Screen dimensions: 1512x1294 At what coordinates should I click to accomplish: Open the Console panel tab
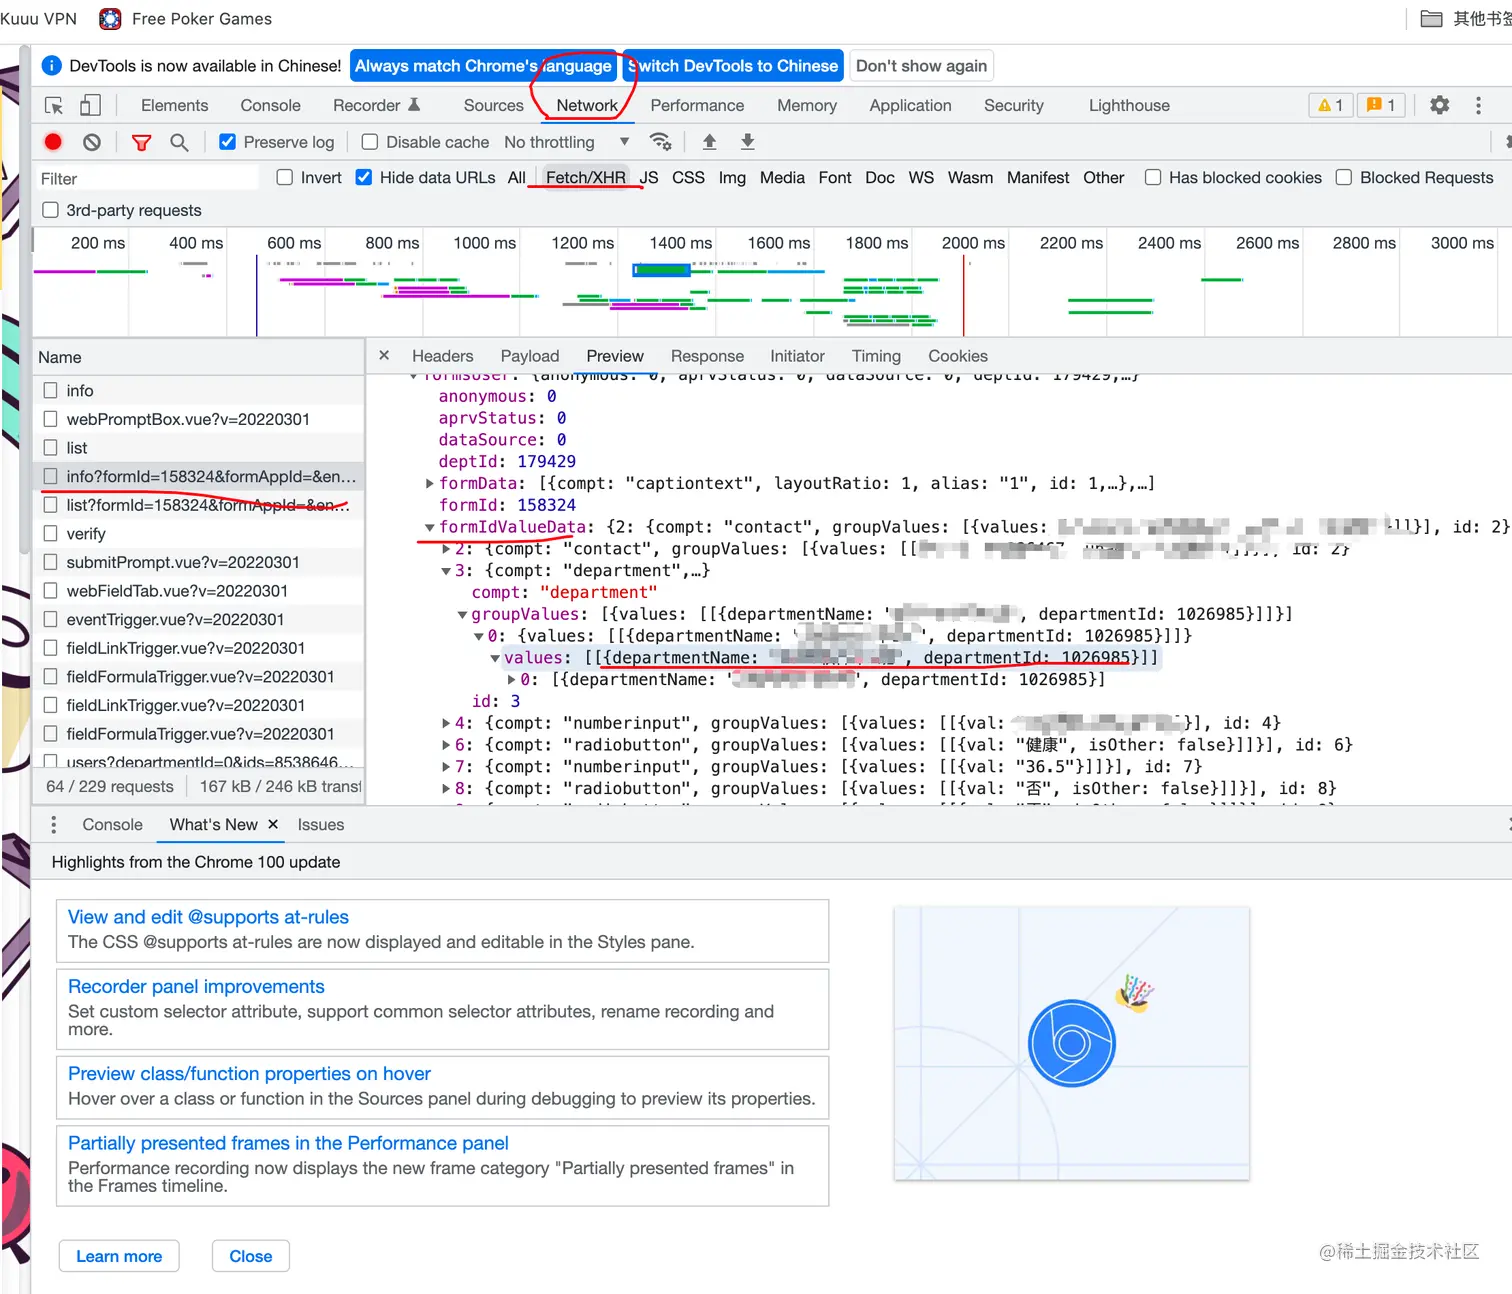[x=270, y=105]
